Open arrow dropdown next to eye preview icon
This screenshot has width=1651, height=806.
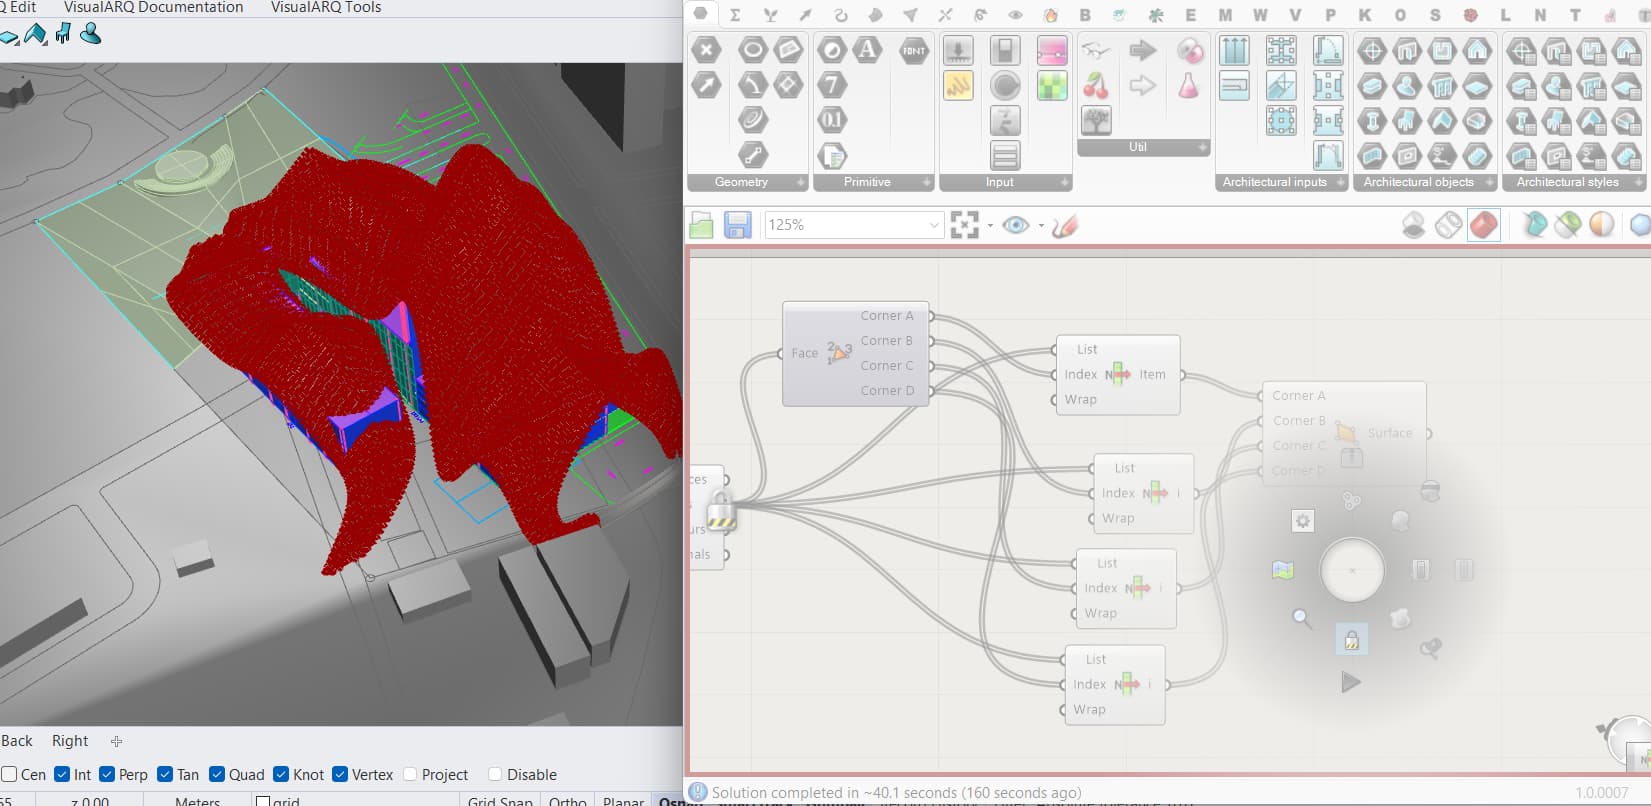1041,225
